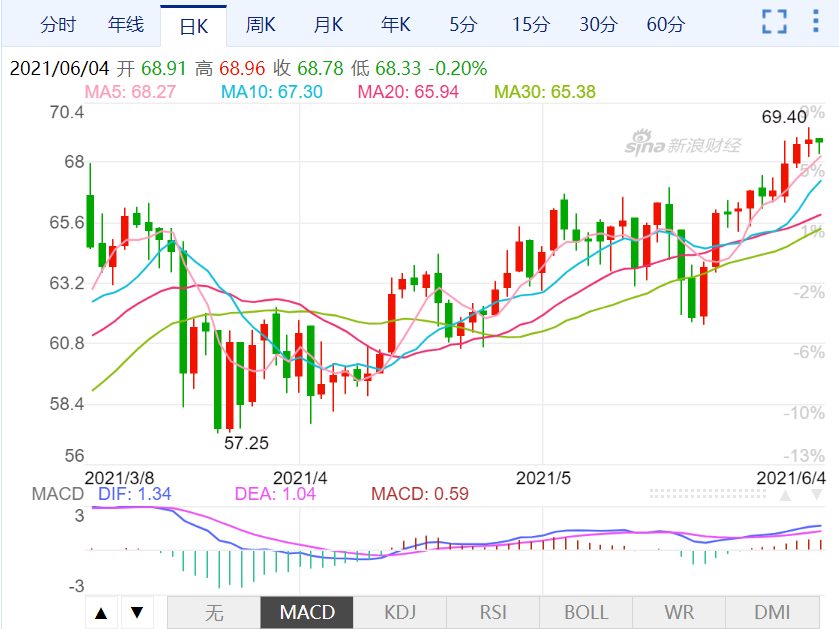
Task: Switch indicator to KDJ
Action: (400, 612)
